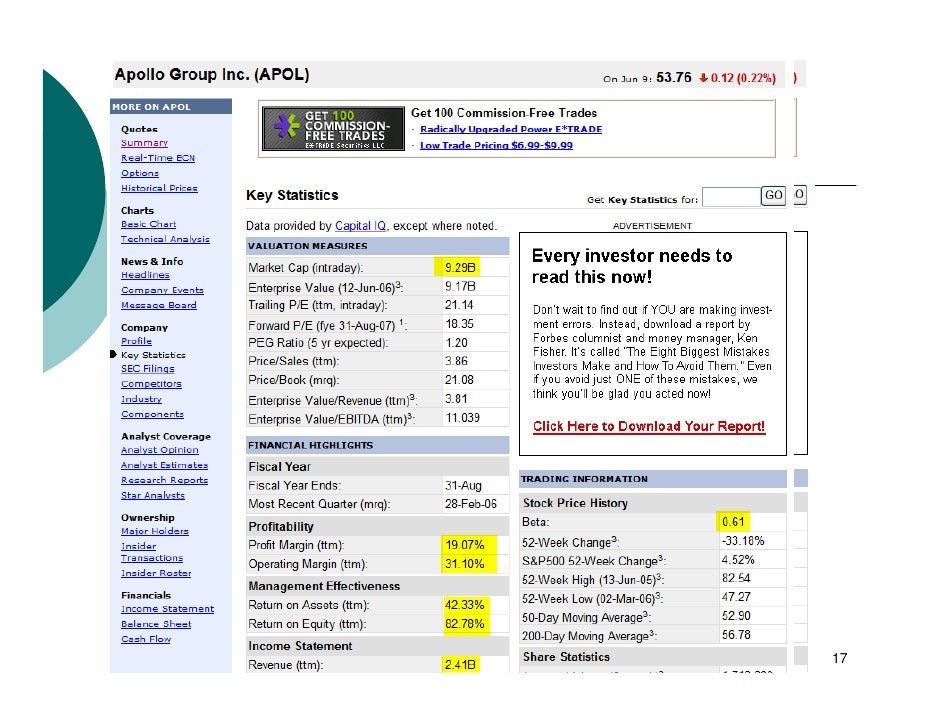Image resolution: width=942 pixels, height=728 pixels.
Task: Select 52-Week High value 82.54
Action: click(x=736, y=578)
